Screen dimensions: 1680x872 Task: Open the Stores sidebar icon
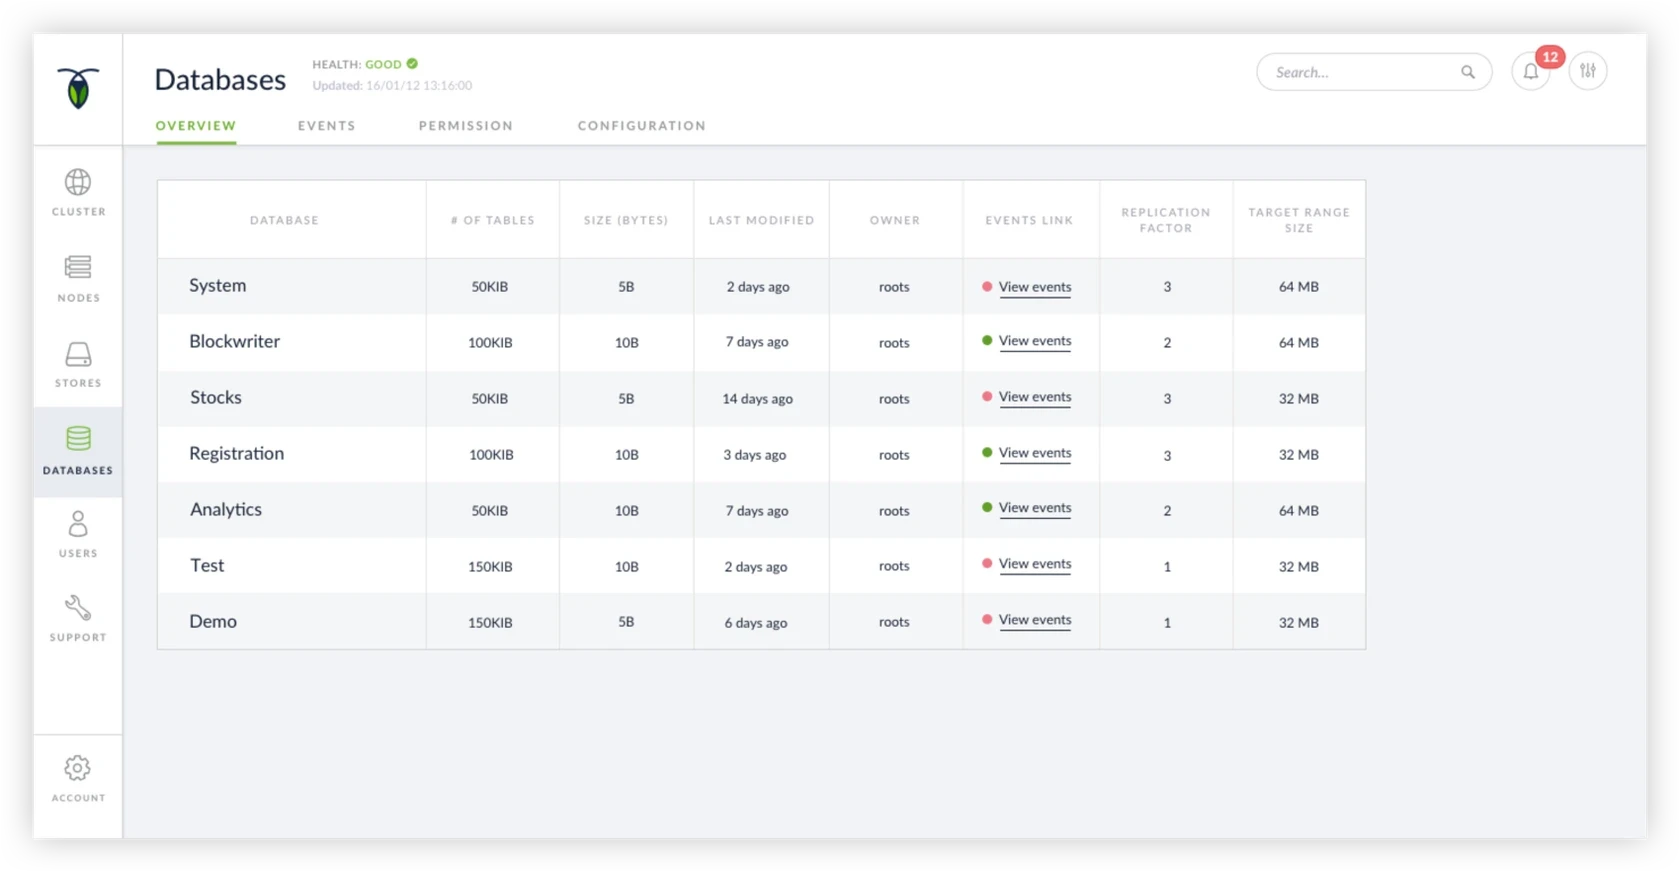pyautogui.click(x=78, y=363)
